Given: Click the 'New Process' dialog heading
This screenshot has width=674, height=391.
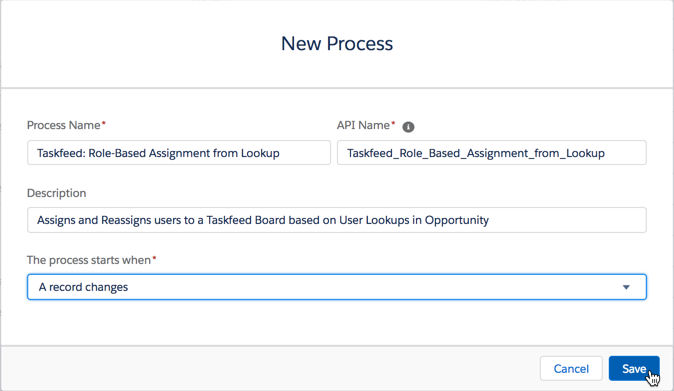Looking at the screenshot, I should pyautogui.click(x=337, y=43).
